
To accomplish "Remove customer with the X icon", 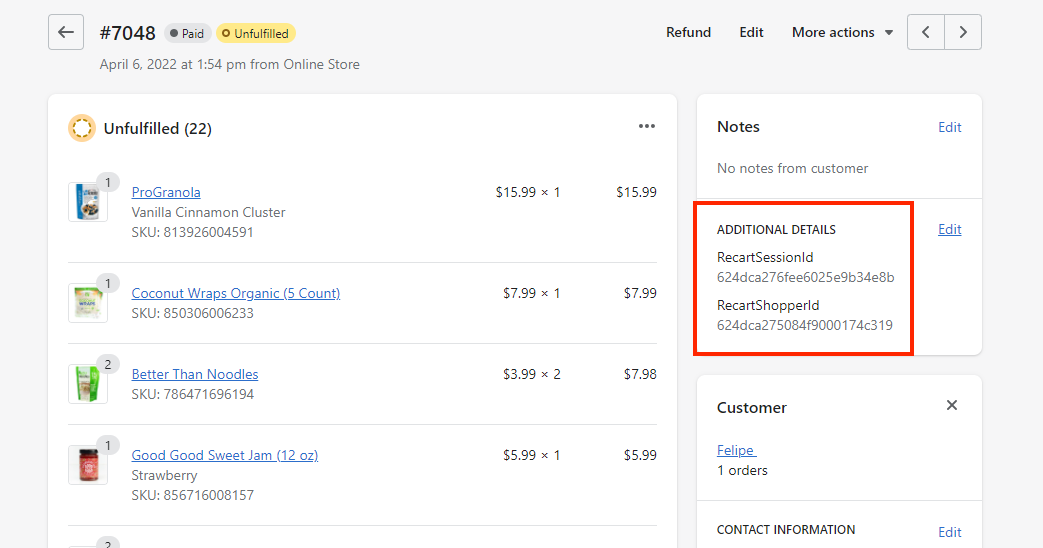I will point(952,405).
